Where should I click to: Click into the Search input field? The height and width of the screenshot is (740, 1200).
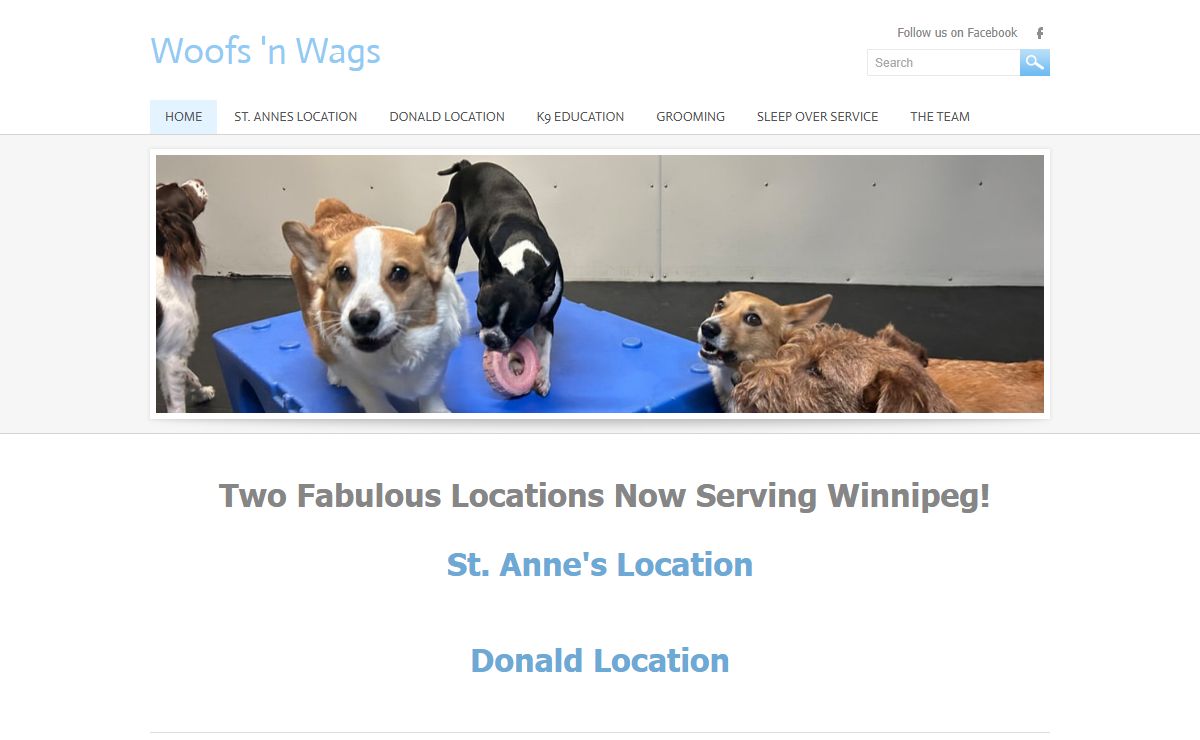(943, 62)
